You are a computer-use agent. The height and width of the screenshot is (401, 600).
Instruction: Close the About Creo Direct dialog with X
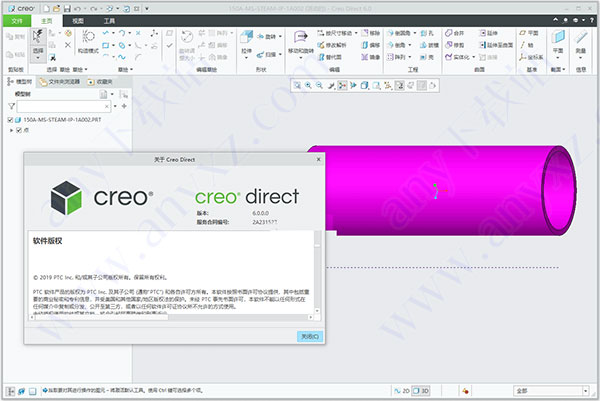318,159
